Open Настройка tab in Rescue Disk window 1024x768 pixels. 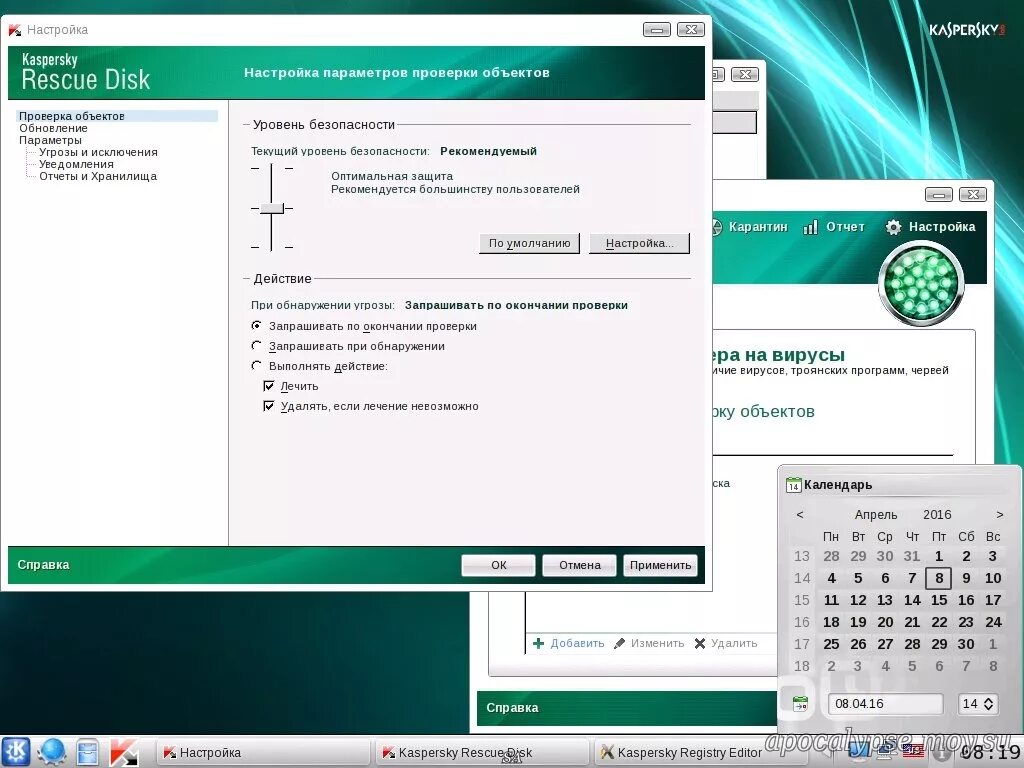[942, 227]
